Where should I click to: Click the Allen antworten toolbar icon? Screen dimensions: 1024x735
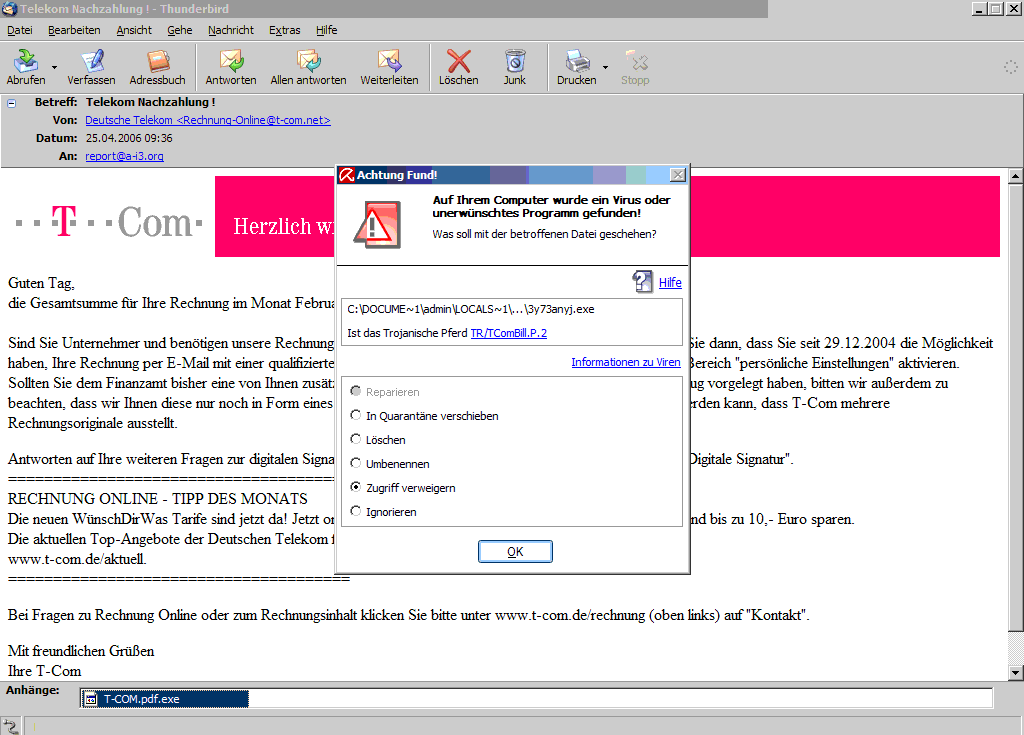coord(308,61)
